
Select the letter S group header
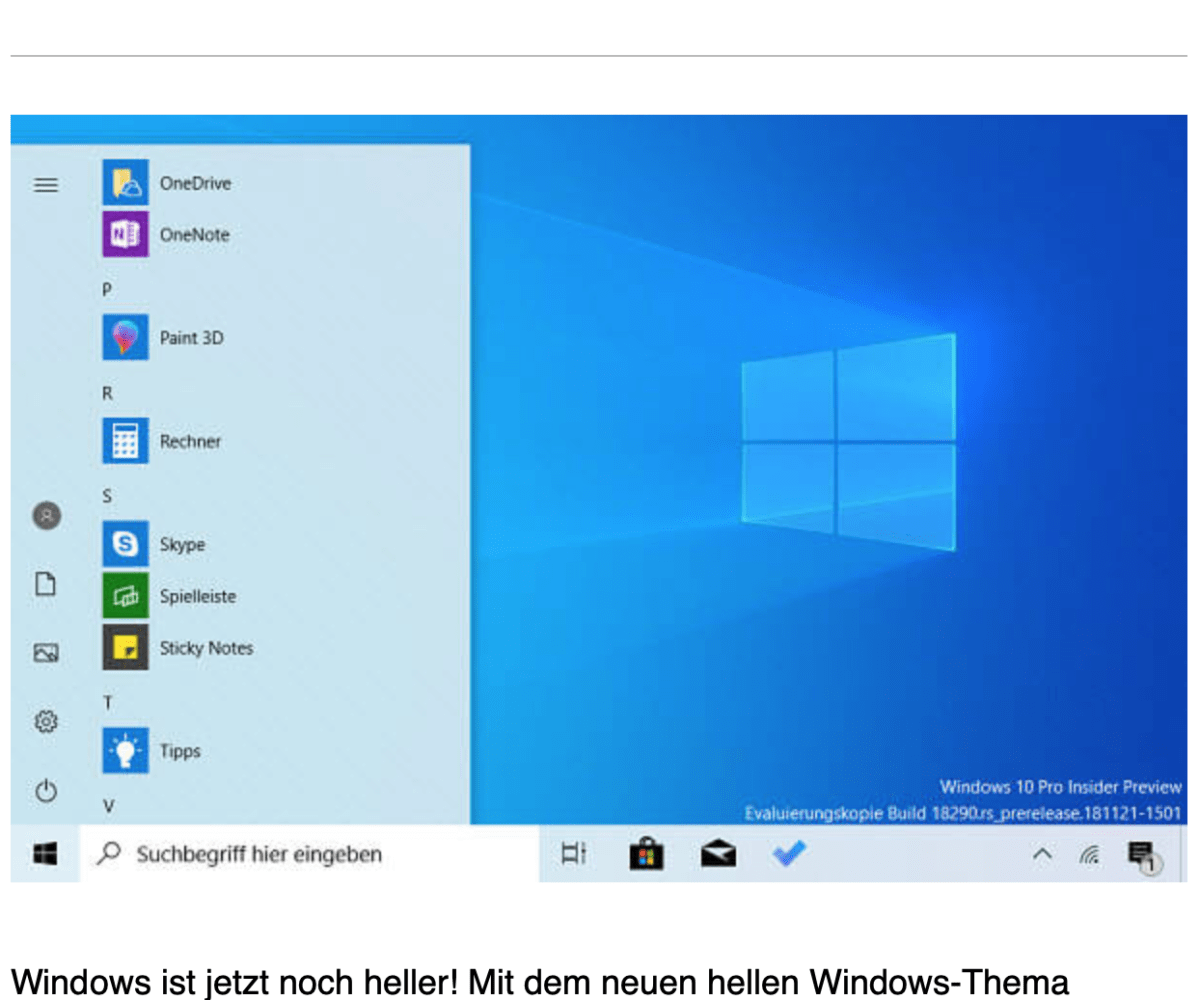[107, 496]
